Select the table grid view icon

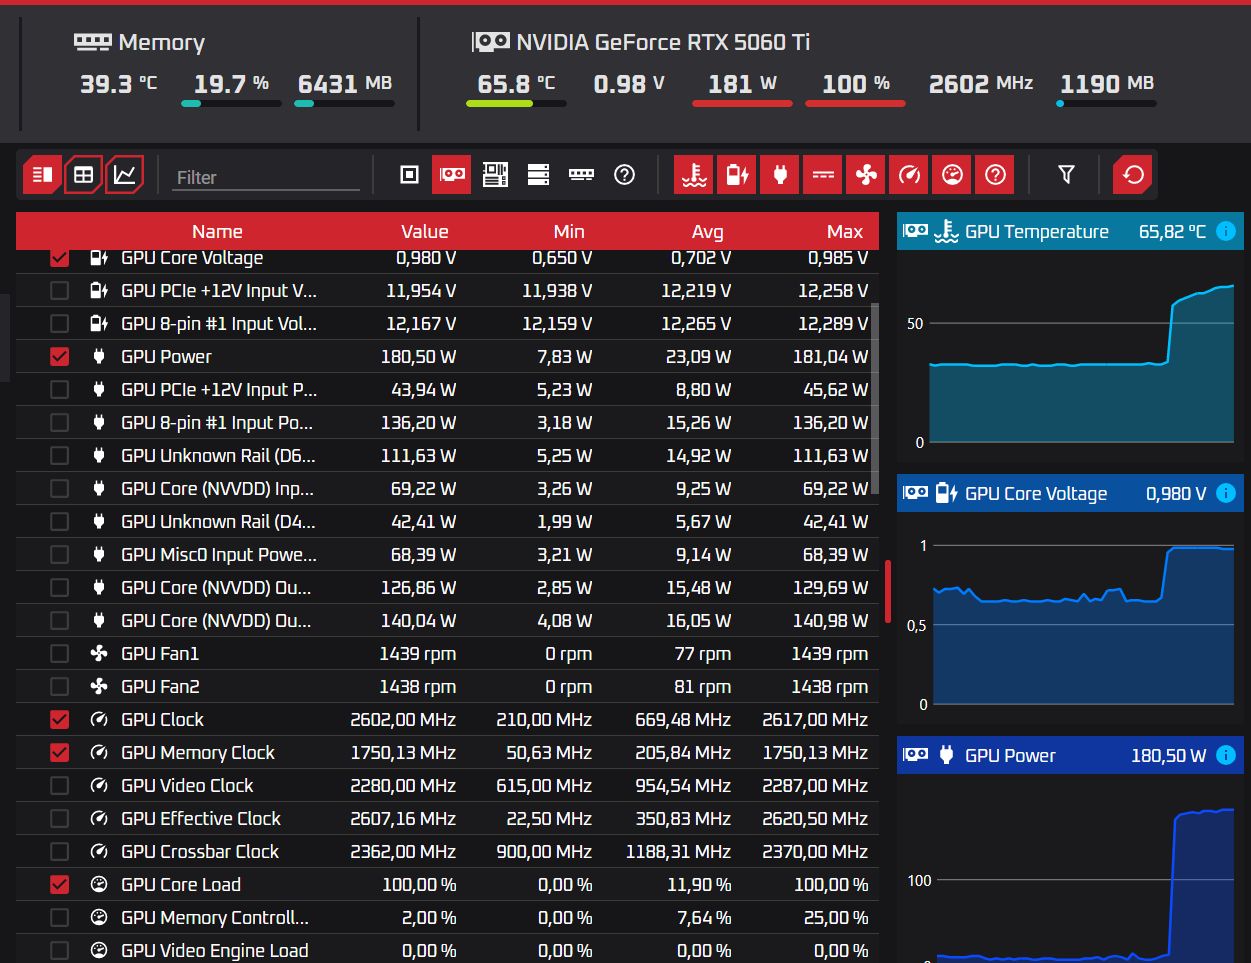click(84, 175)
